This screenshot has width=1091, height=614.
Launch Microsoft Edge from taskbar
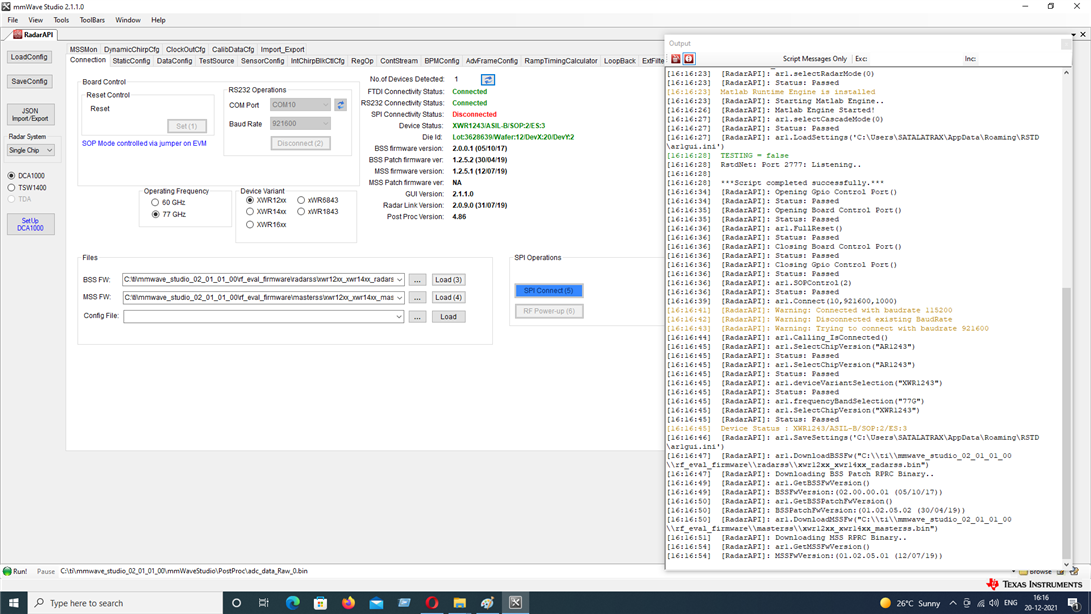pos(292,603)
